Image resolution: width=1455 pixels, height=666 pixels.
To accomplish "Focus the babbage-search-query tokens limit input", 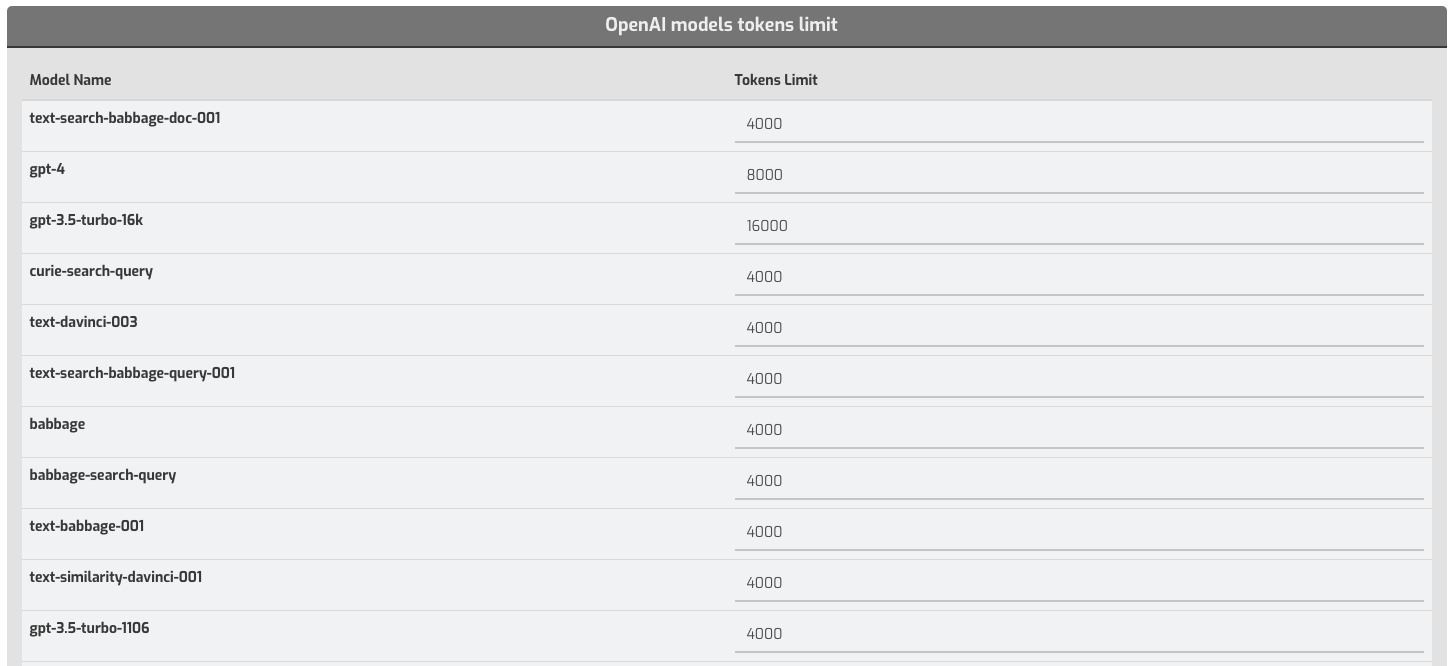I will pos(1078,481).
